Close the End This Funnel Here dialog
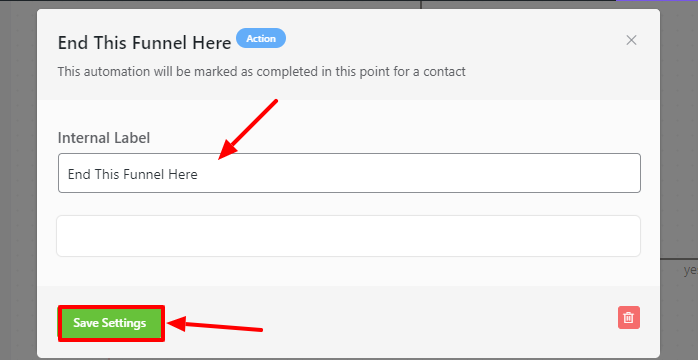The width and height of the screenshot is (698, 360). (x=631, y=40)
